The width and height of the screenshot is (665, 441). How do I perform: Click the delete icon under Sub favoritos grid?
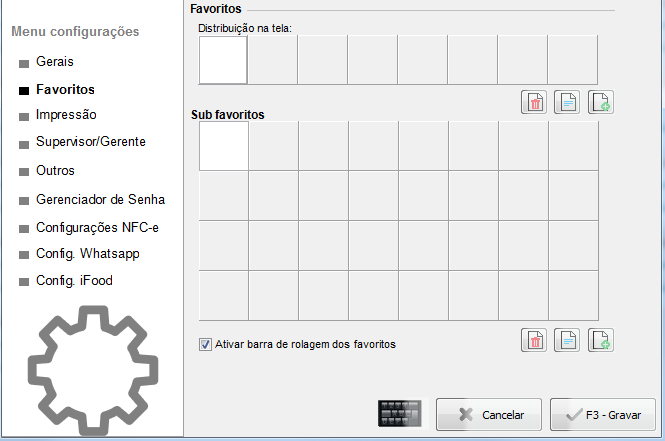(x=534, y=340)
